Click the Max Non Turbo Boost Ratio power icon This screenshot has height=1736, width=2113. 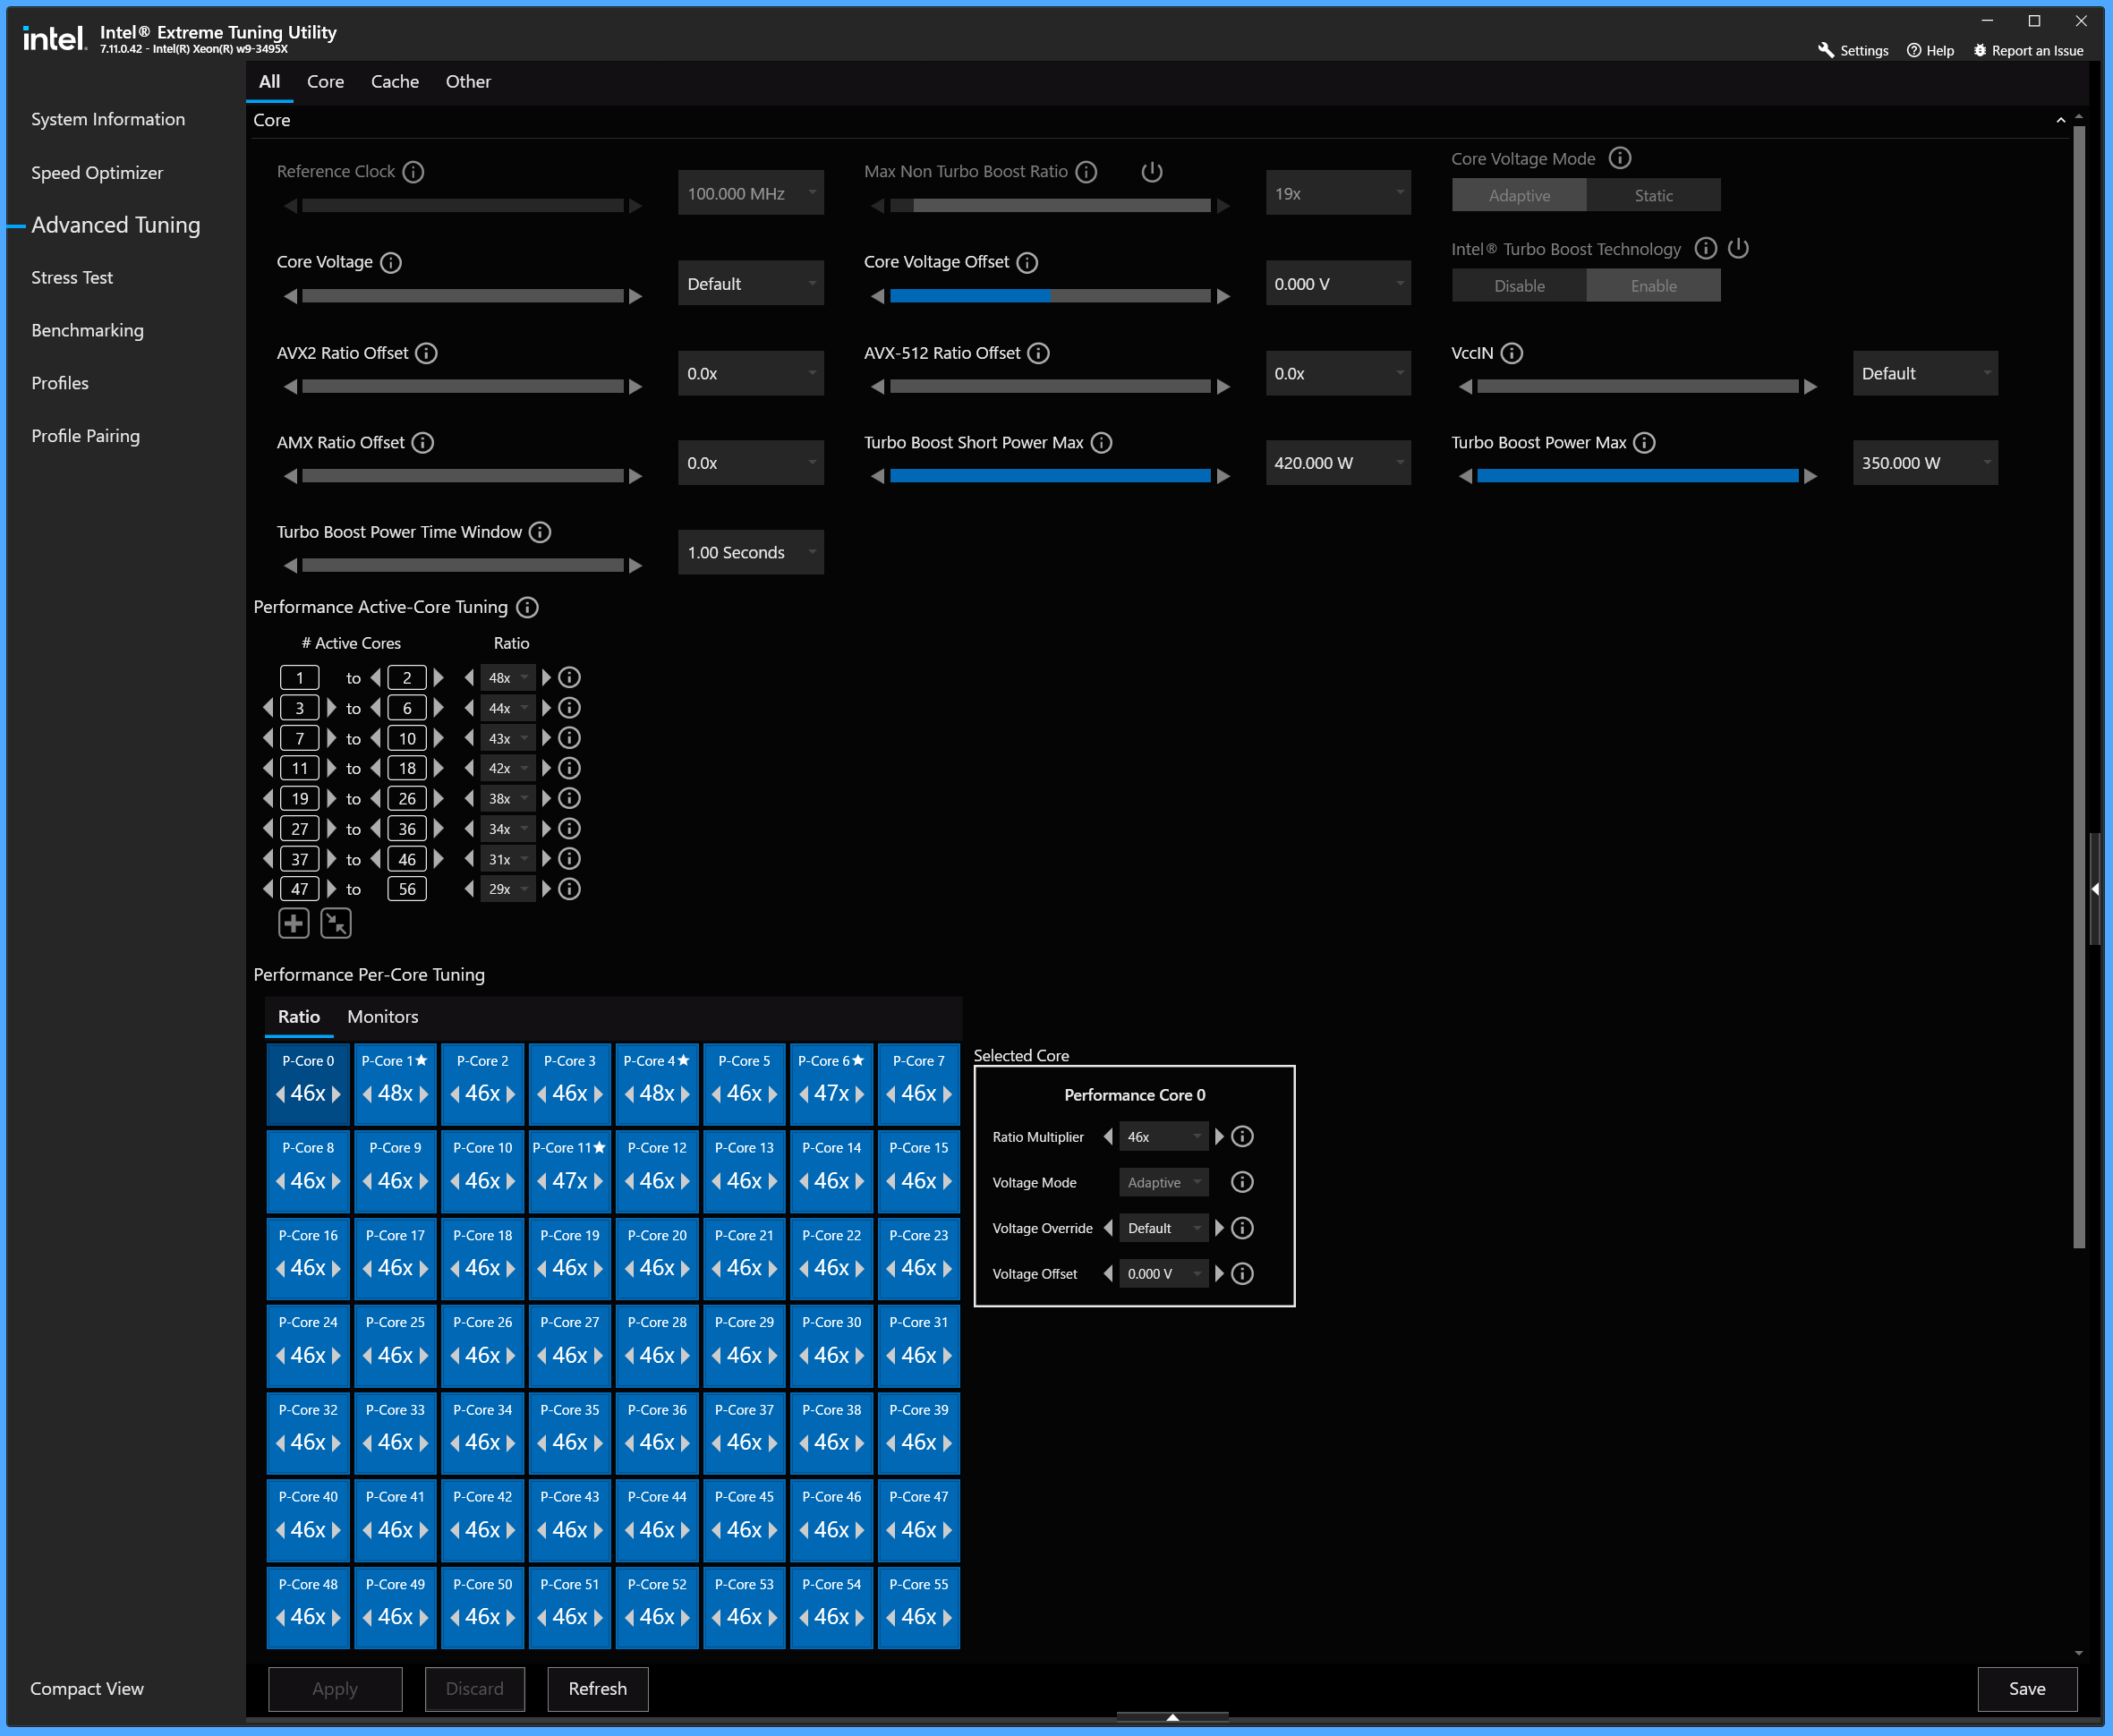[x=1152, y=171]
